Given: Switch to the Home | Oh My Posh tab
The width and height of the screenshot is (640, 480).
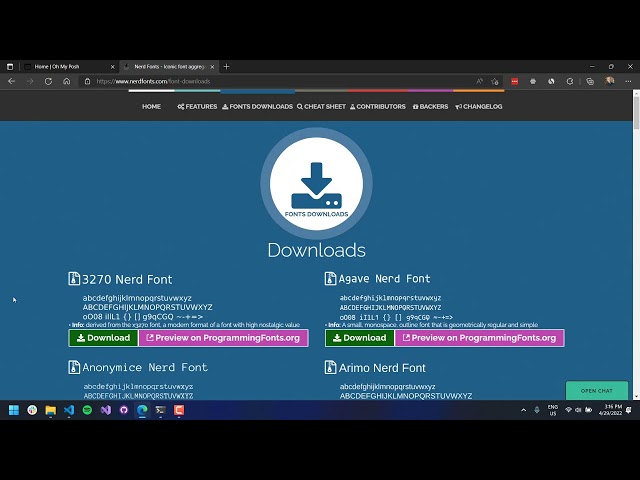Looking at the screenshot, I should tap(69, 67).
